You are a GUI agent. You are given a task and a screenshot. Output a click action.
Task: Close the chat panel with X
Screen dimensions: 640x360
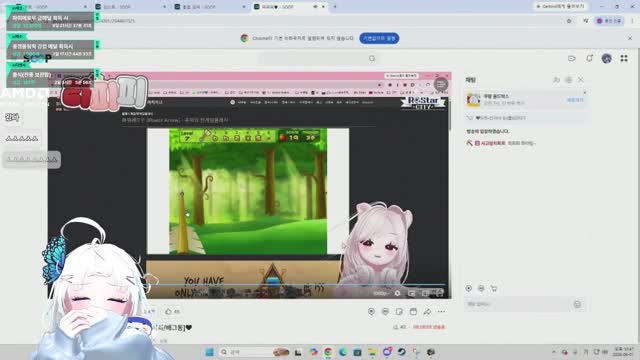(581, 80)
